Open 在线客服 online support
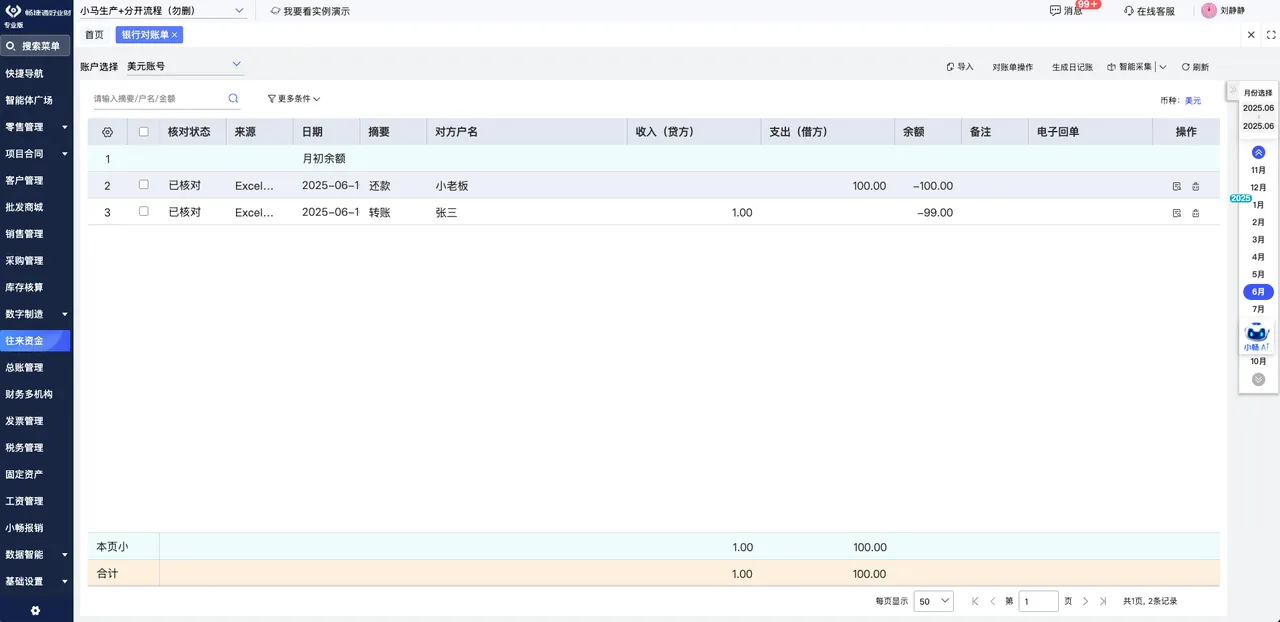Image resolution: width=1280 pixels, height=622 pixels. pos(1149,11)
